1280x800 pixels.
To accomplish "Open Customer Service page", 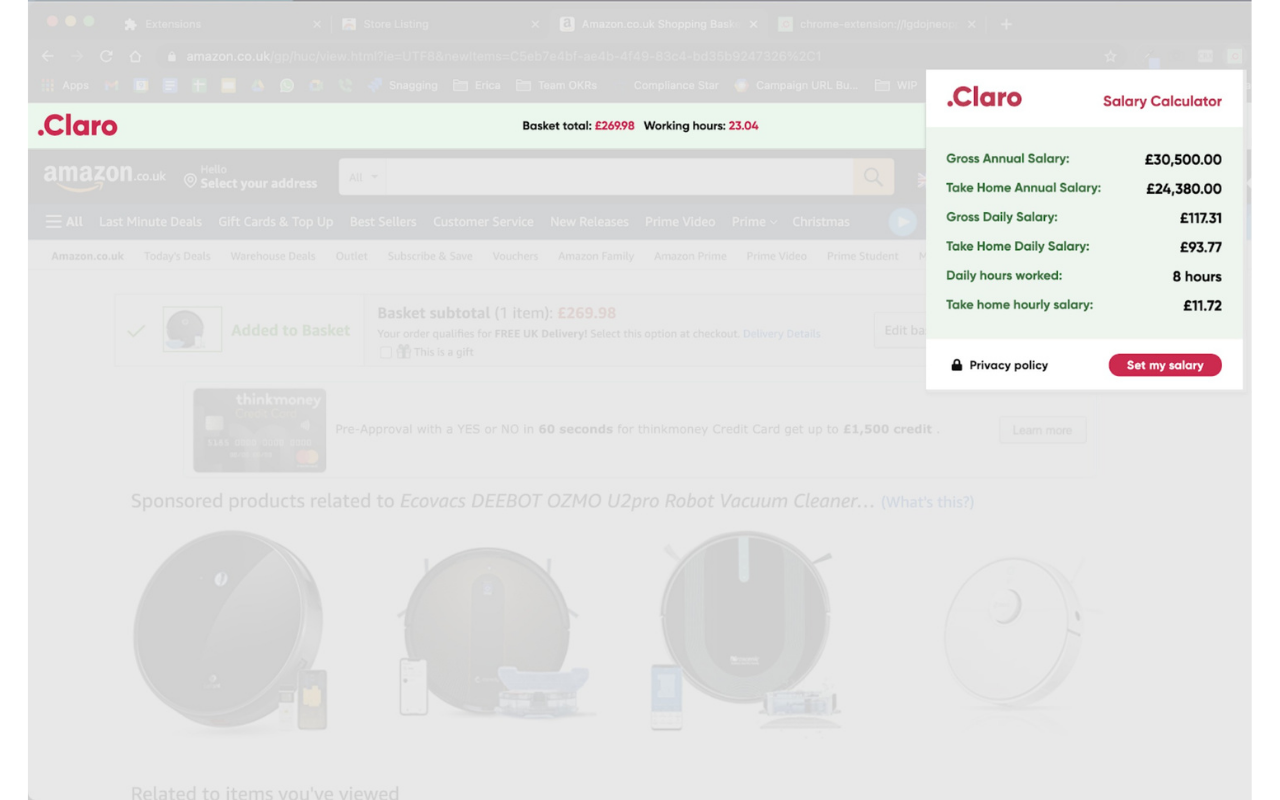I will click(483, 222).
